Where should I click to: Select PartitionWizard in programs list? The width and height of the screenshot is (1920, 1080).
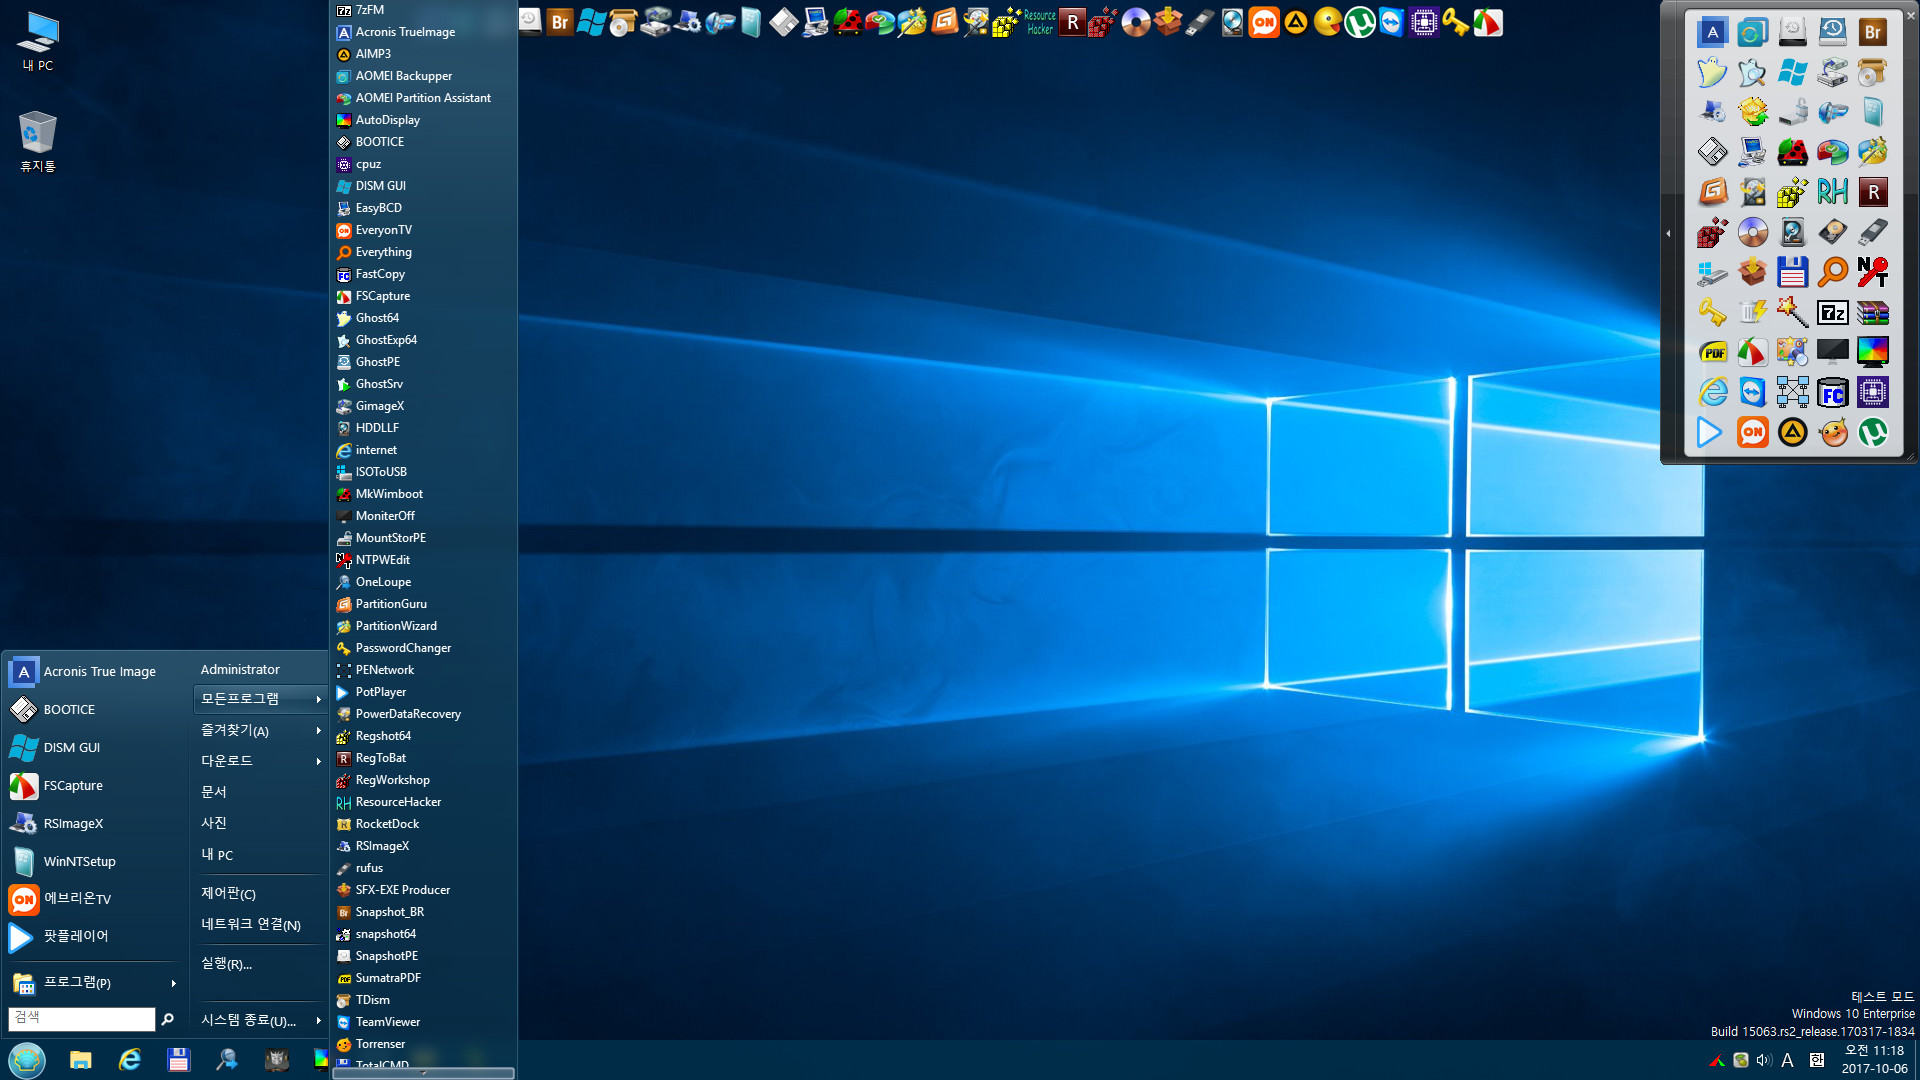coord(424,626)
